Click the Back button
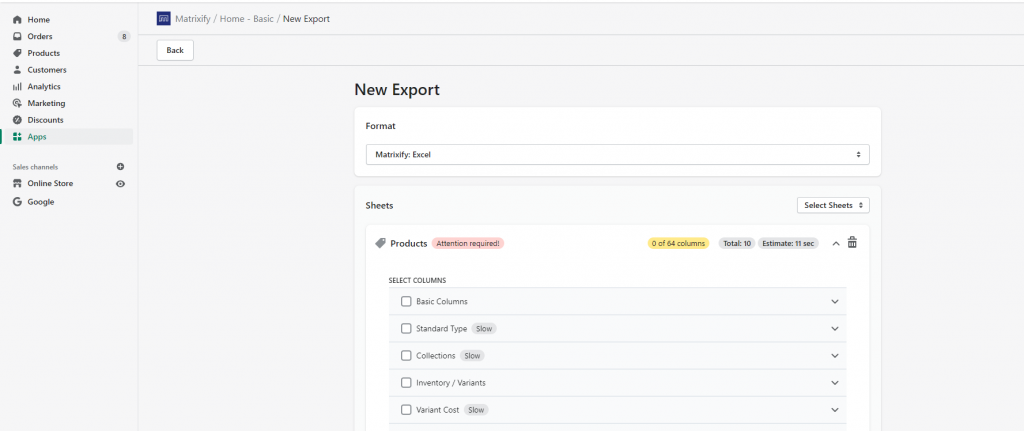Screen dimensions: 1024x431 point(175,50)
